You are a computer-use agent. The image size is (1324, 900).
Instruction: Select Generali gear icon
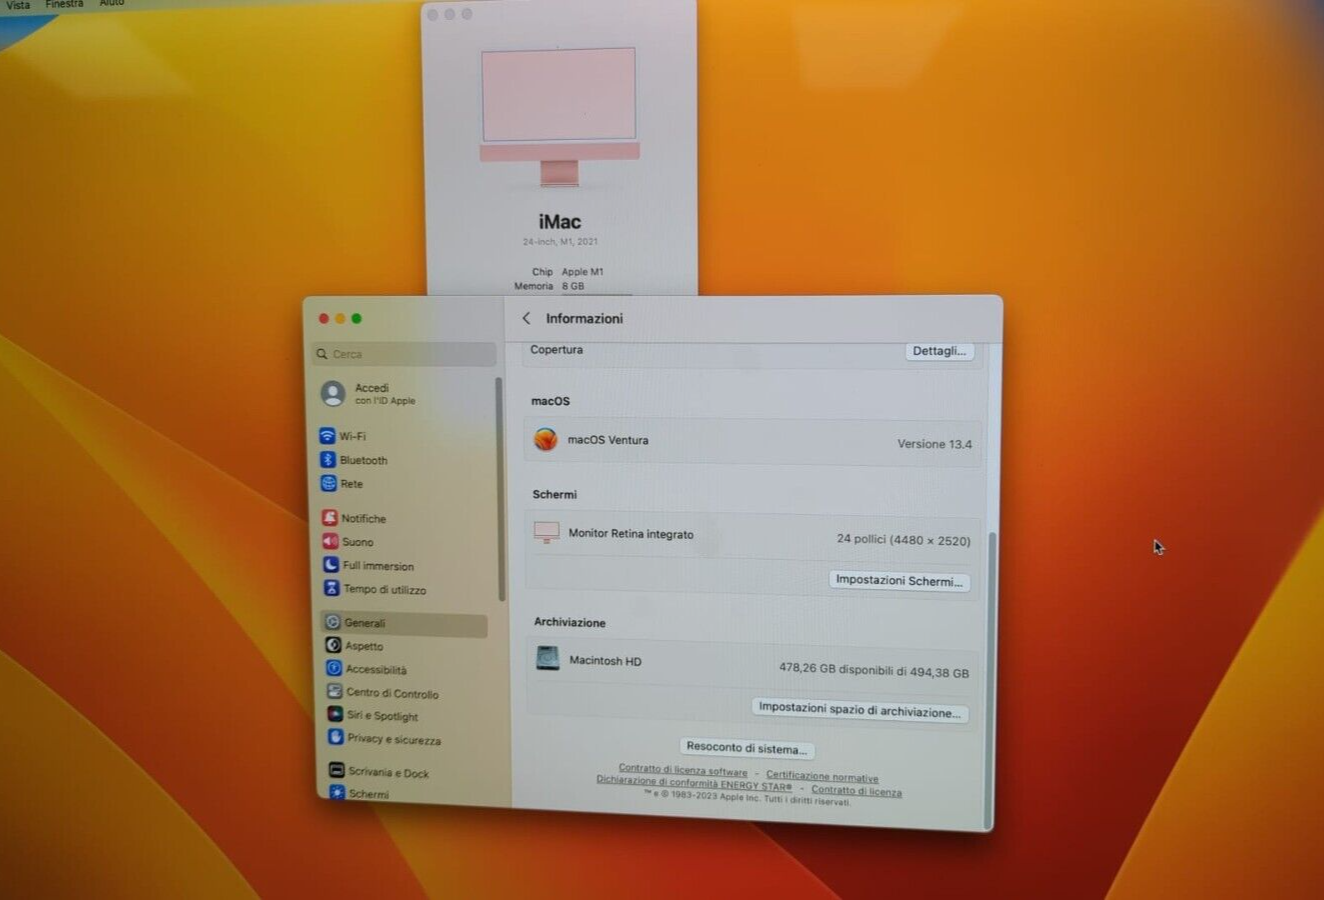[333, 622]
